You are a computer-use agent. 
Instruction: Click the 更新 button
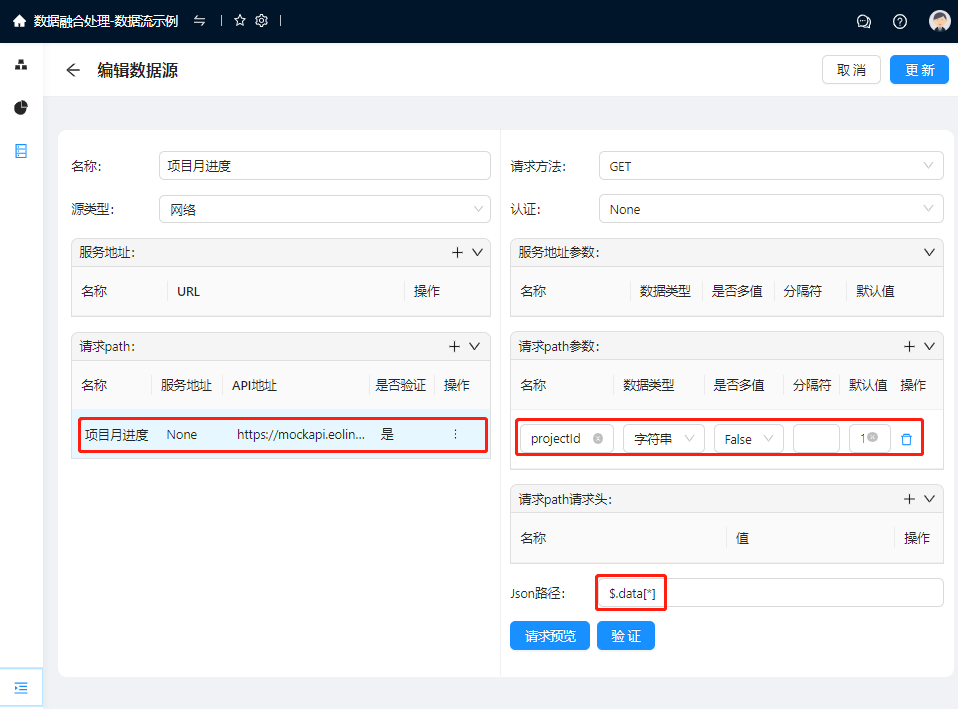point(919,70)
